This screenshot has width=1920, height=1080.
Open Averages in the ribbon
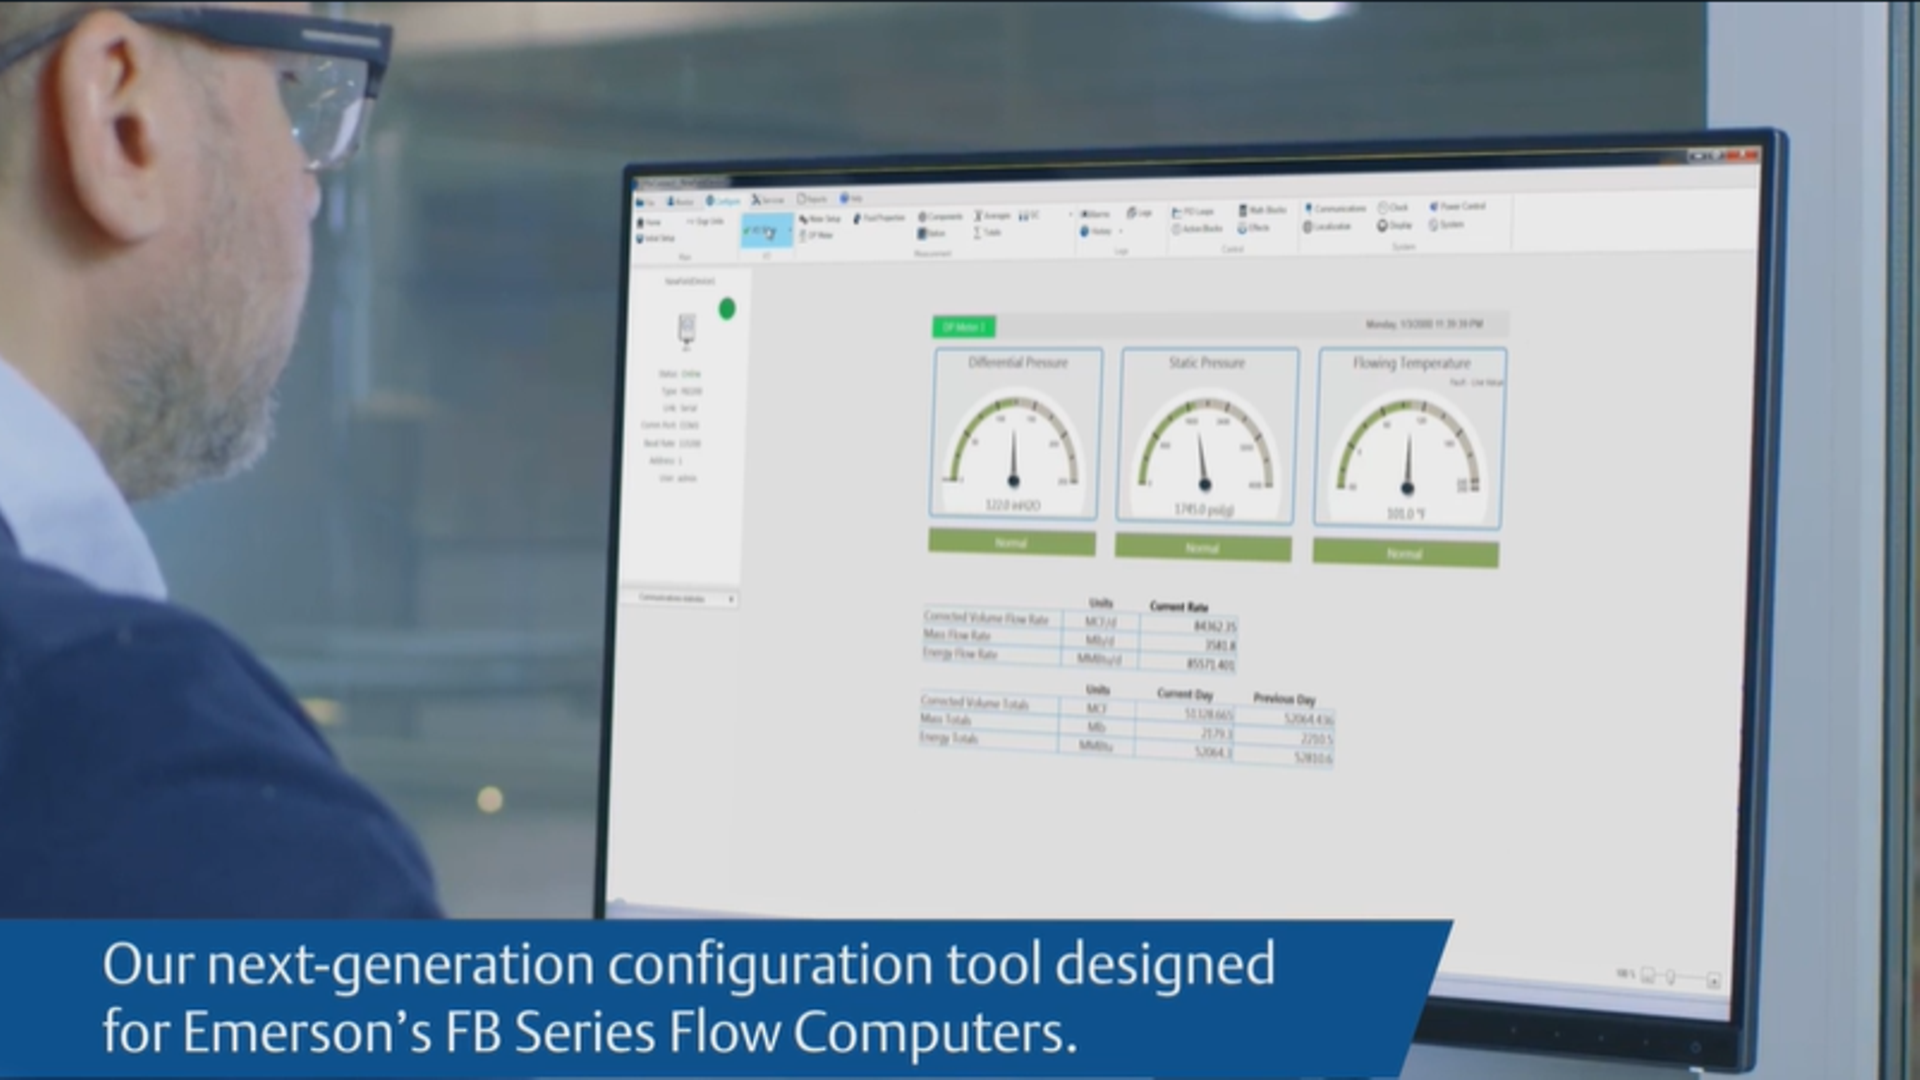[x=993, y=216]
